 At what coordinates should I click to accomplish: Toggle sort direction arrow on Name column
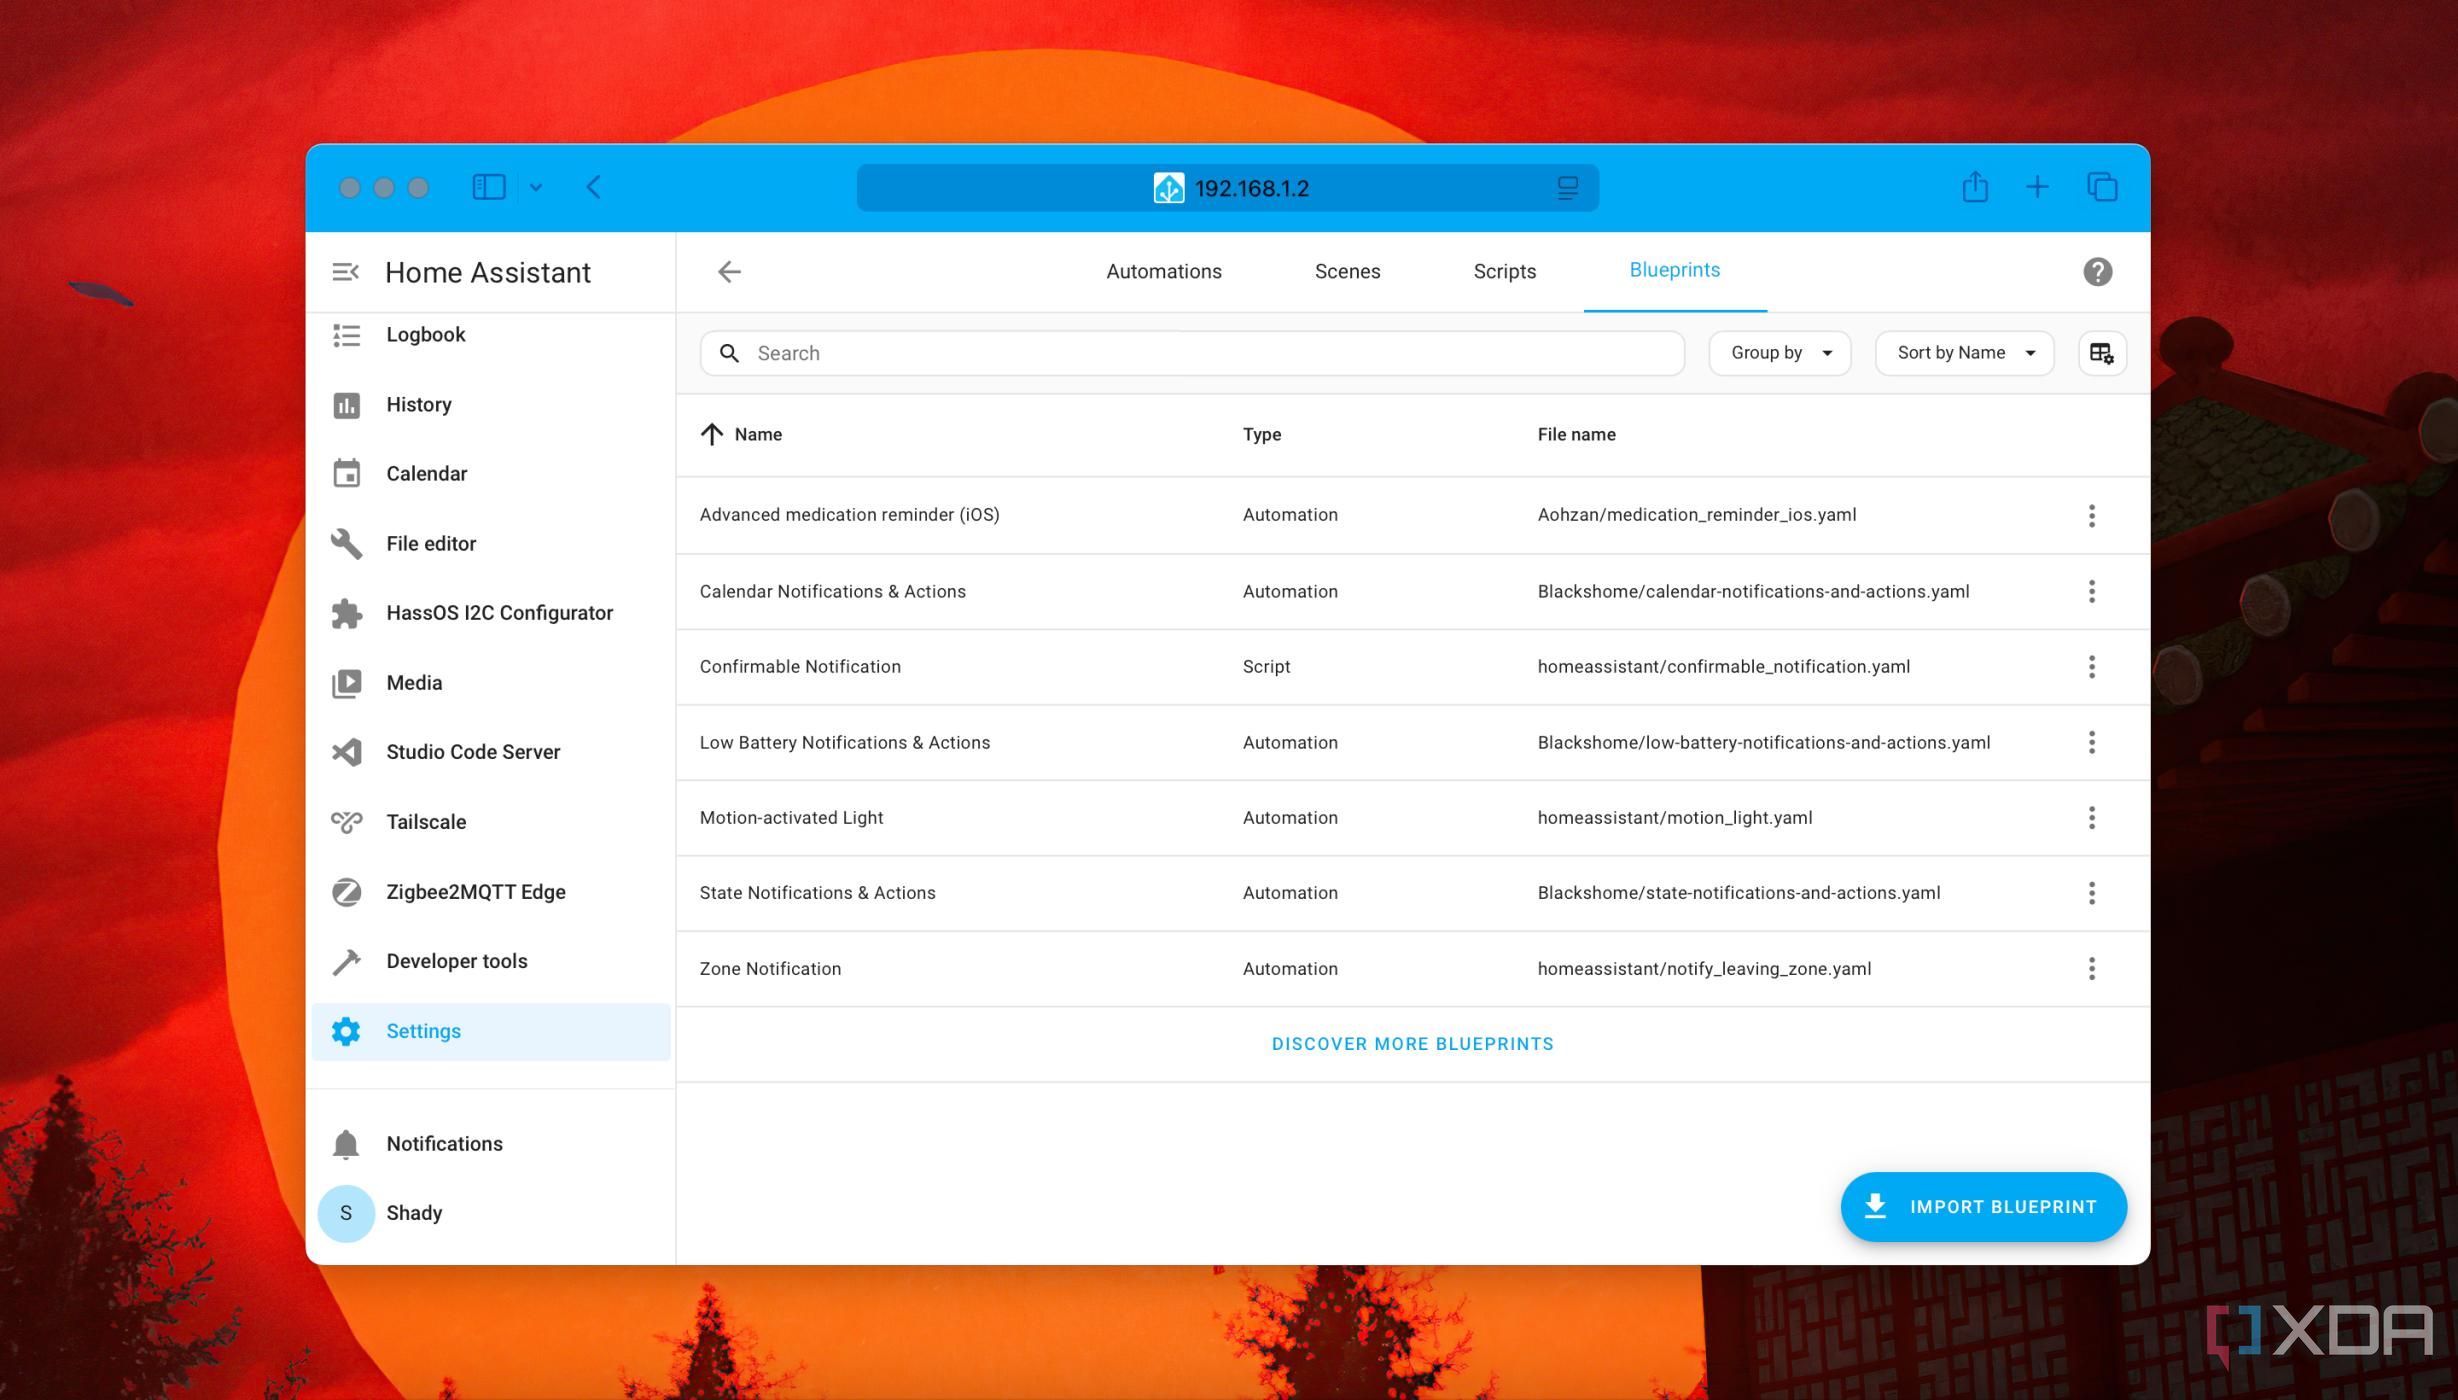coord(711,434)
